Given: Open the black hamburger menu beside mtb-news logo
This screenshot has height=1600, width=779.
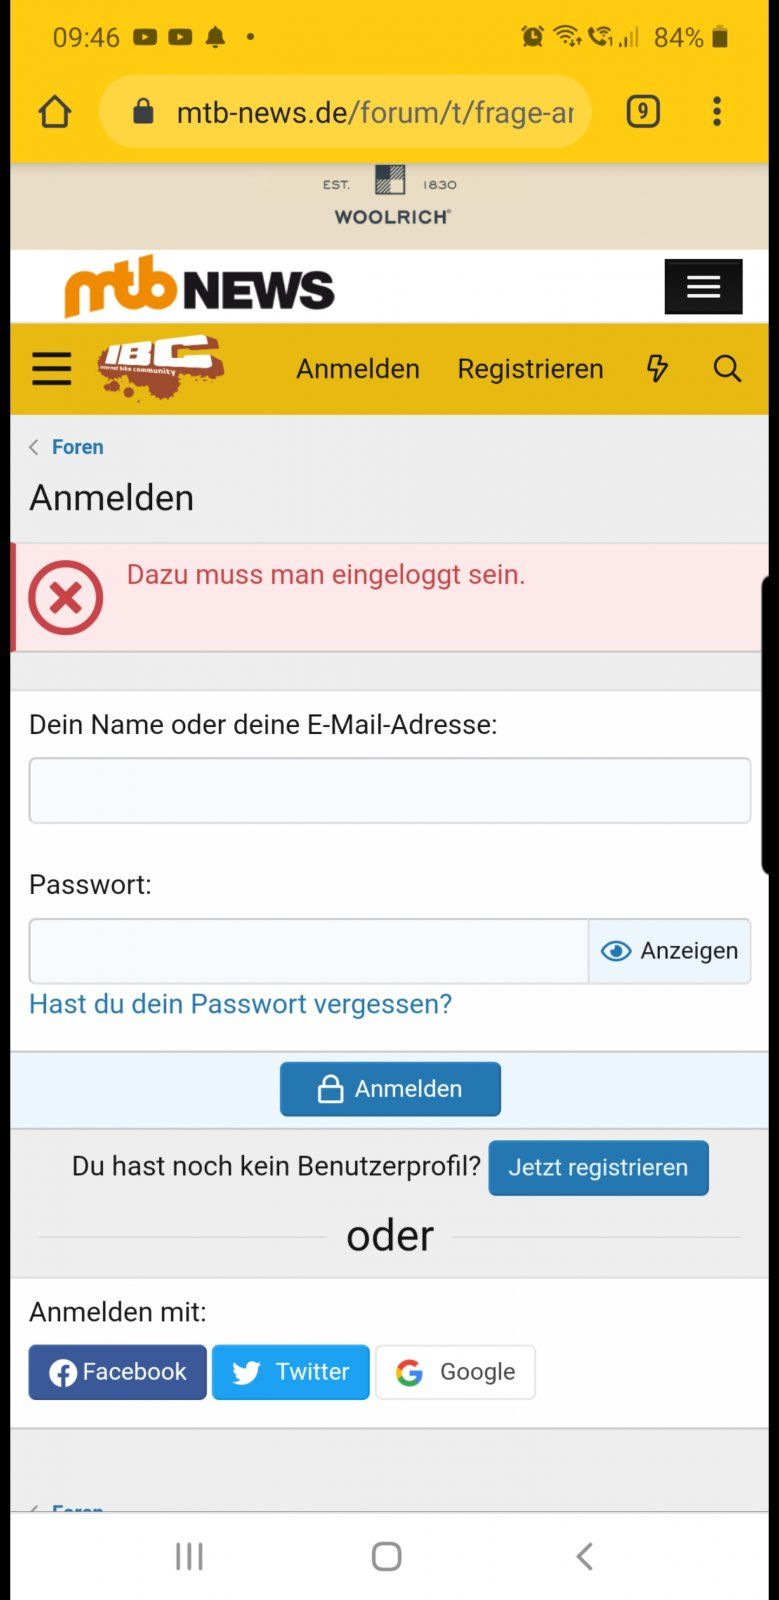Looking at the screenshot, I should (x=703, y=287).
